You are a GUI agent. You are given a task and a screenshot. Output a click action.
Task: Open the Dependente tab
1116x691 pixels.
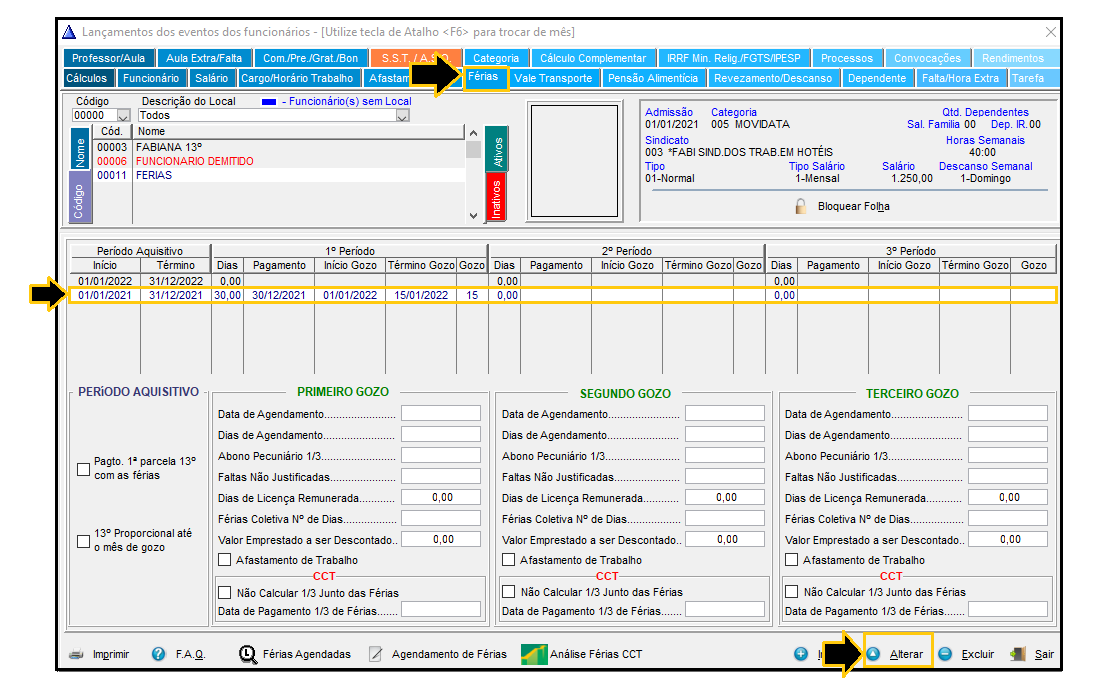[877, 78]
